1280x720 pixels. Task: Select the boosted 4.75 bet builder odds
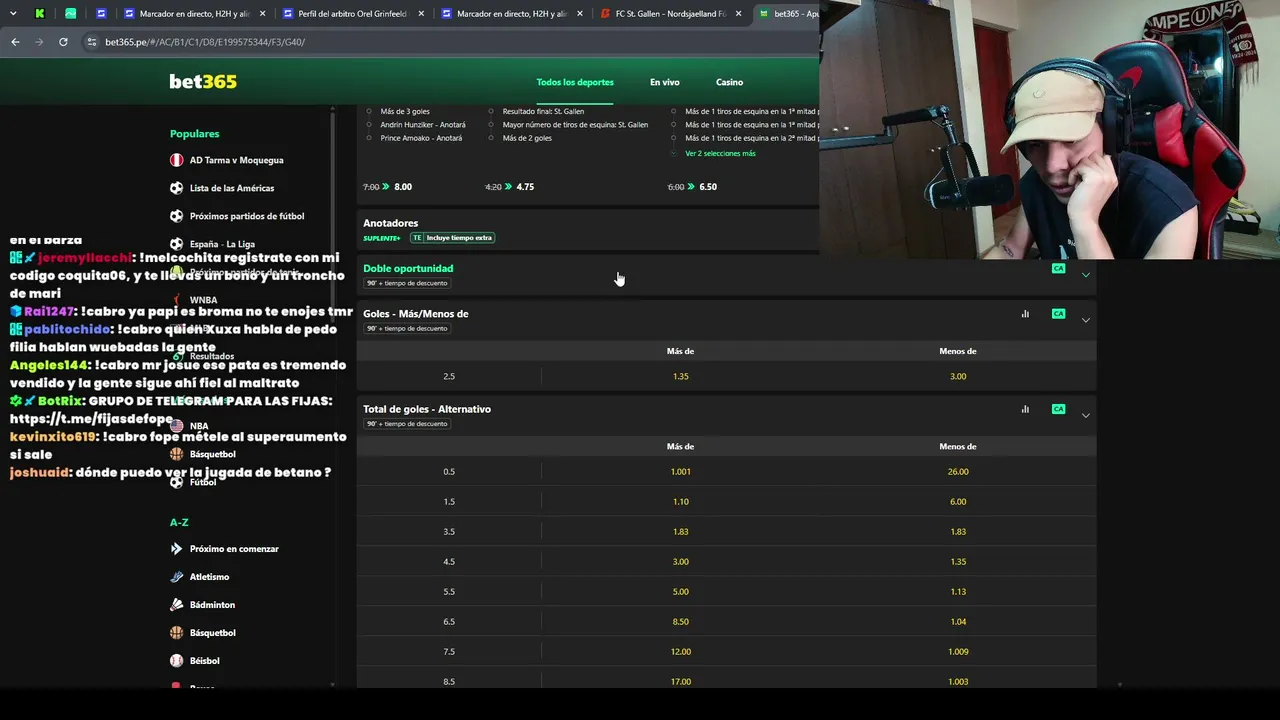[x=525, y=187]
